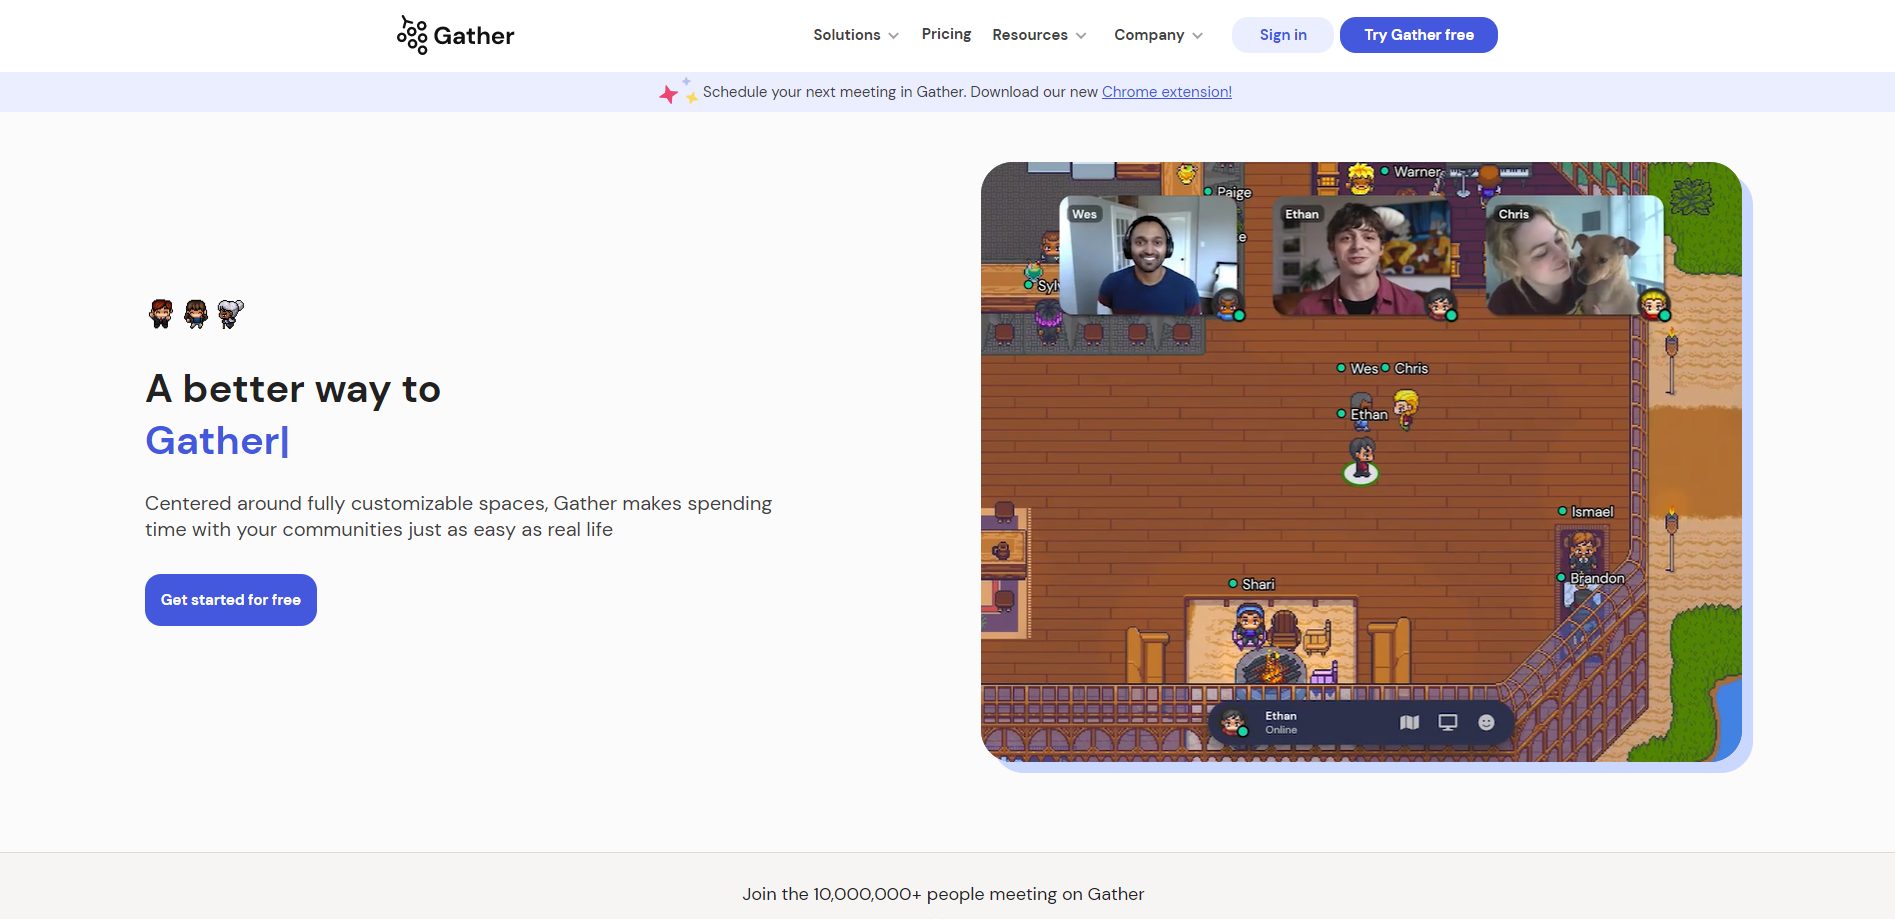1895x919 pixels.
Task: Click the circled character avatar on the floor
Action: tap(1361, 461)
